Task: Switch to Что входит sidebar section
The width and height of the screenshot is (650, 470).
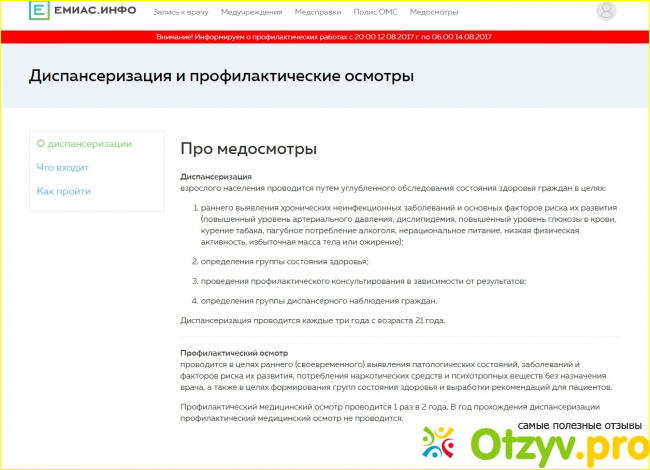Action: point(62,167)
